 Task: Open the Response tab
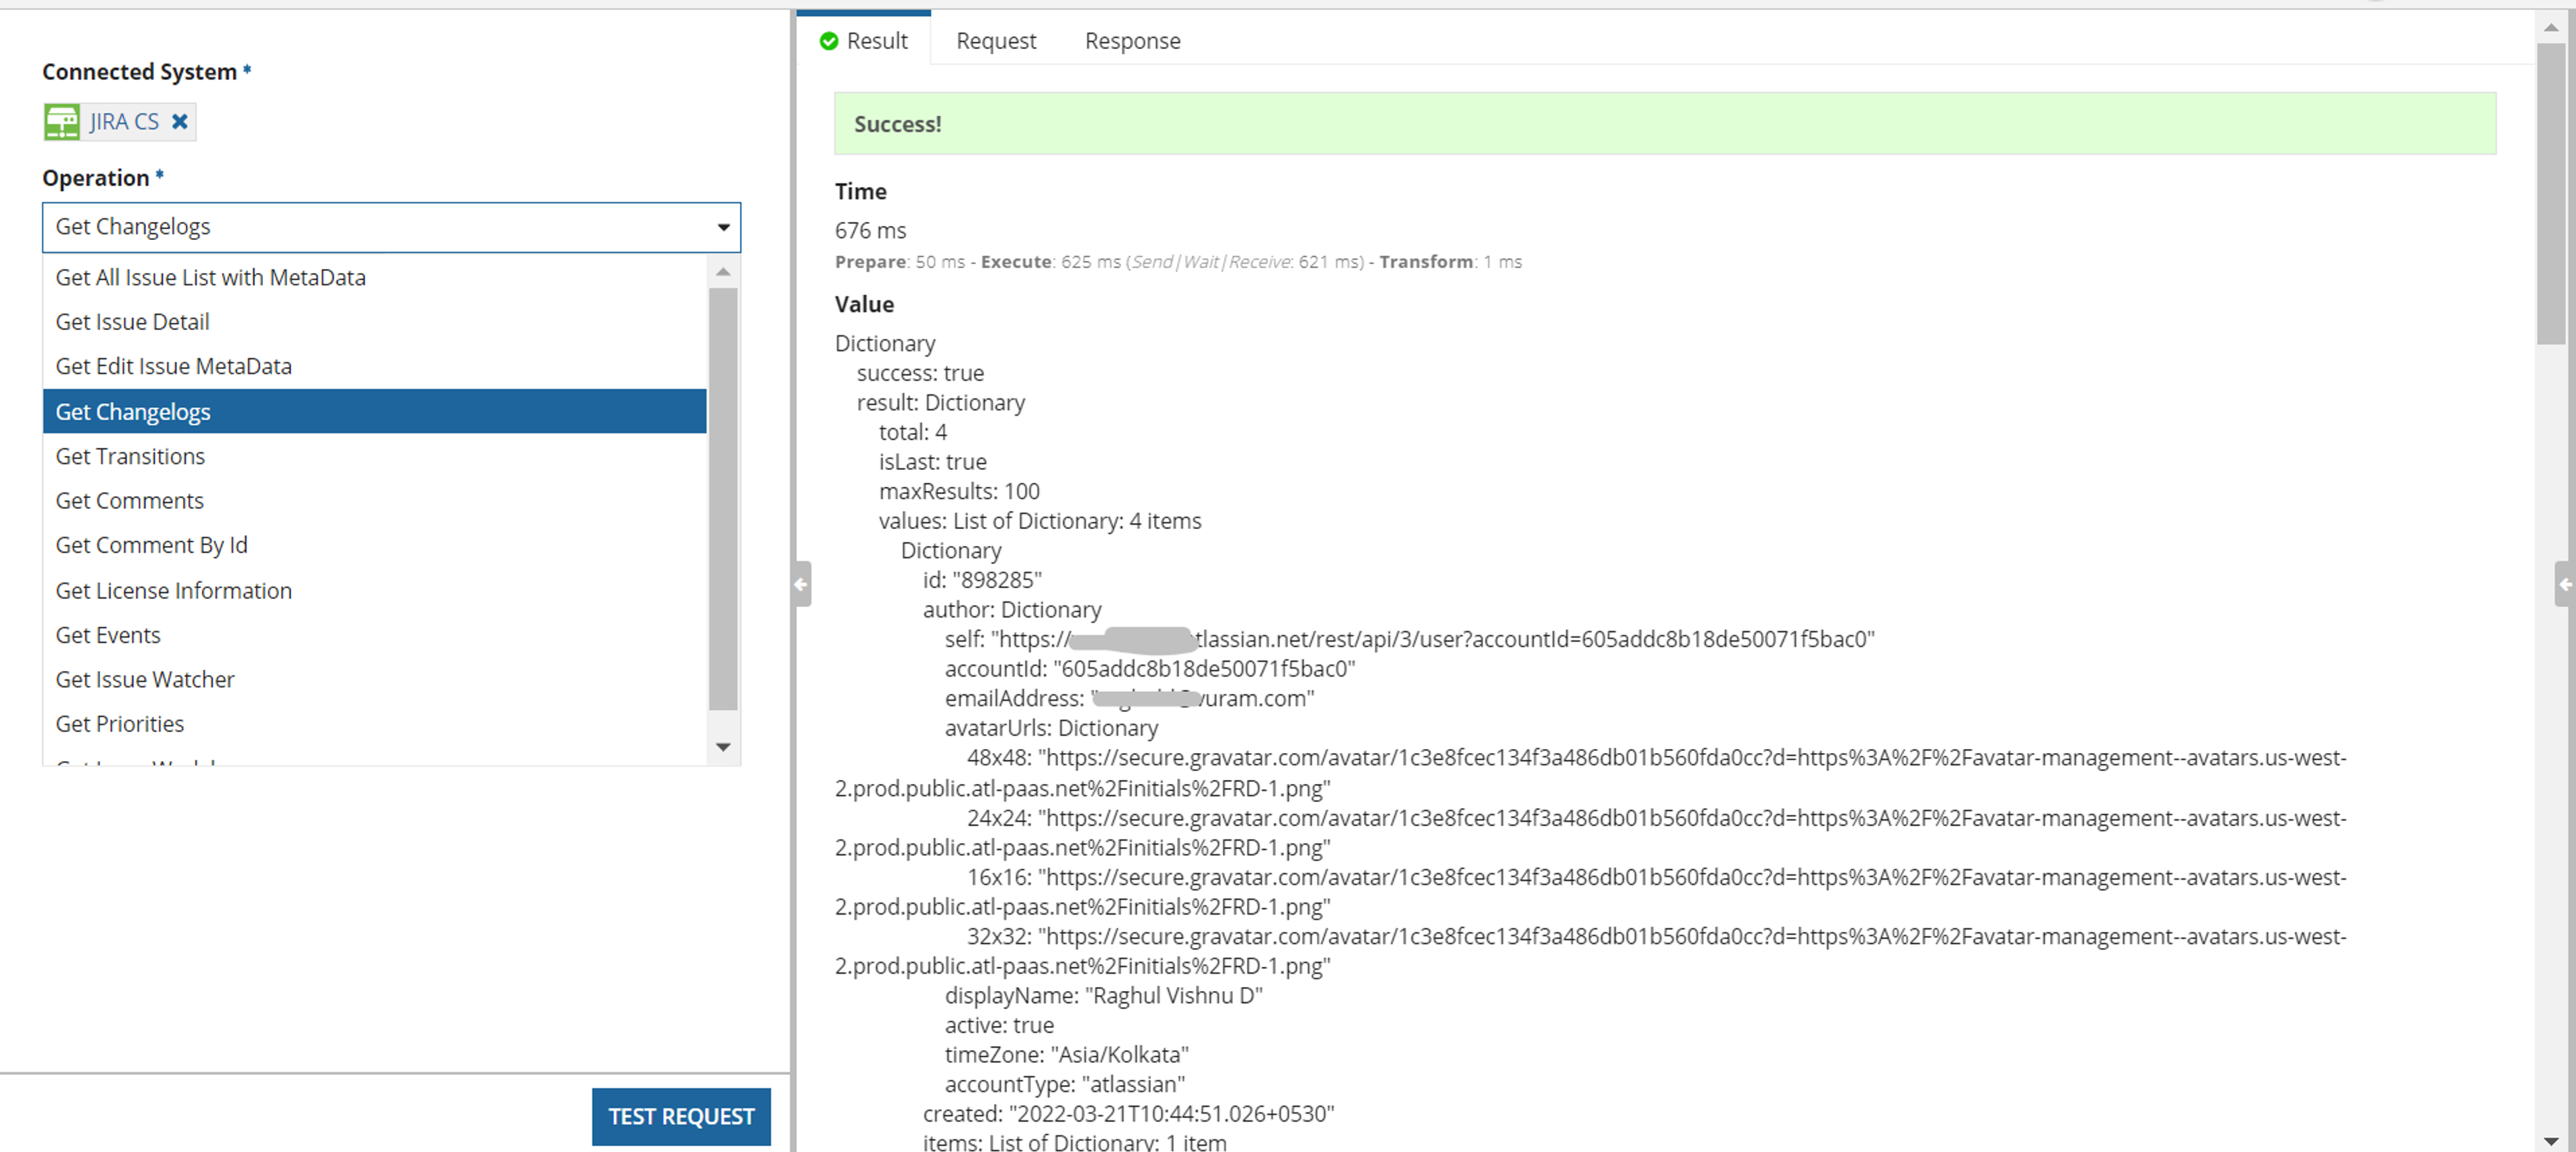[x=1132, y=41]
